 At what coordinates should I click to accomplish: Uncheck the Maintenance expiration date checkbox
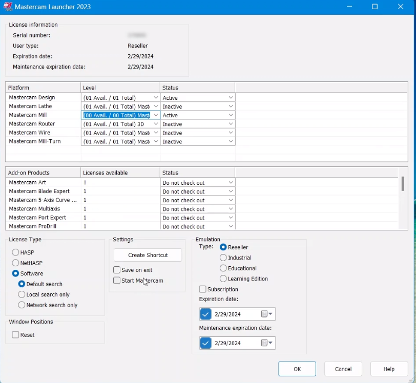(x=206, y=343)
